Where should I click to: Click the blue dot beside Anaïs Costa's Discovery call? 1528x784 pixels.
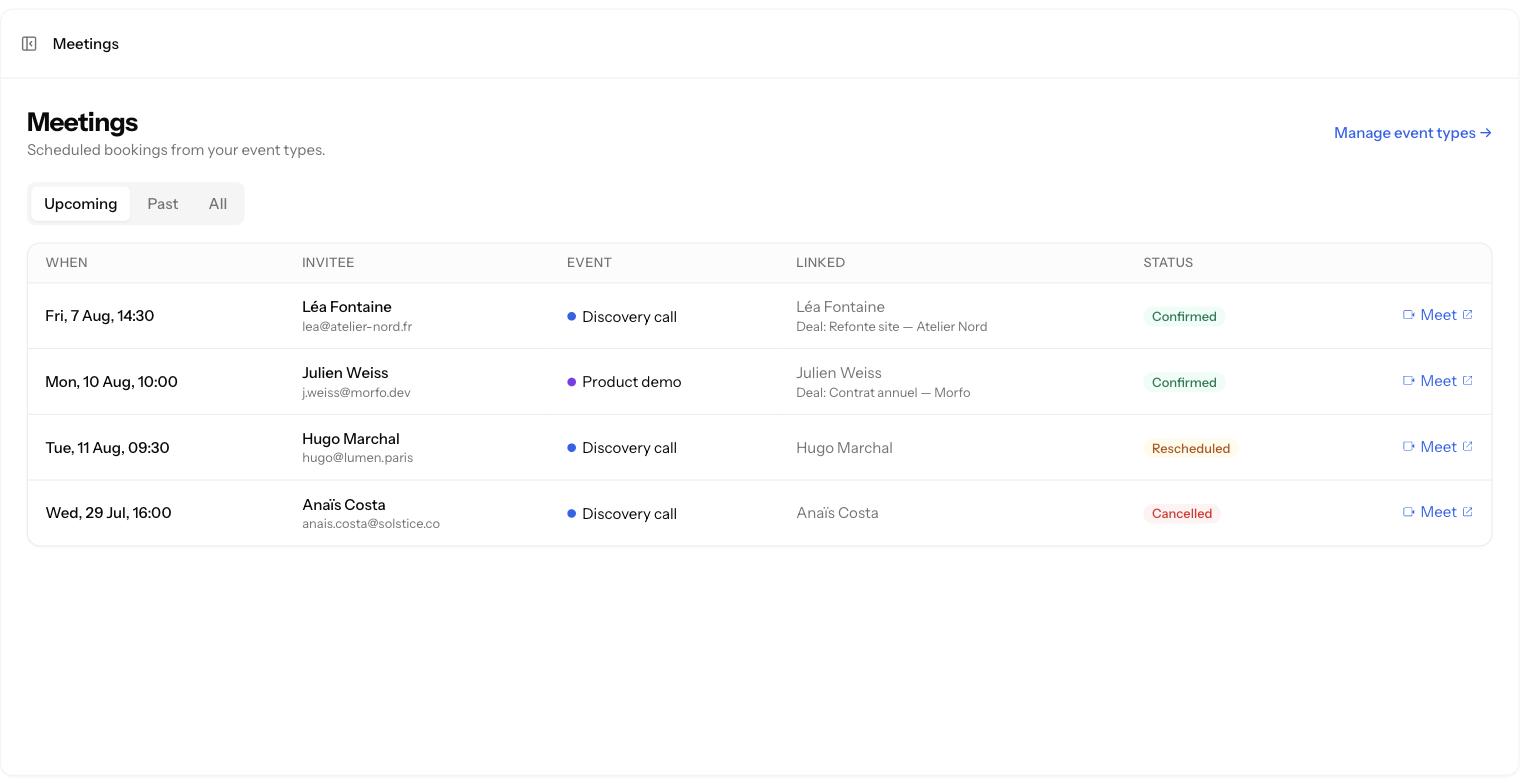click(x=572, y=513)
